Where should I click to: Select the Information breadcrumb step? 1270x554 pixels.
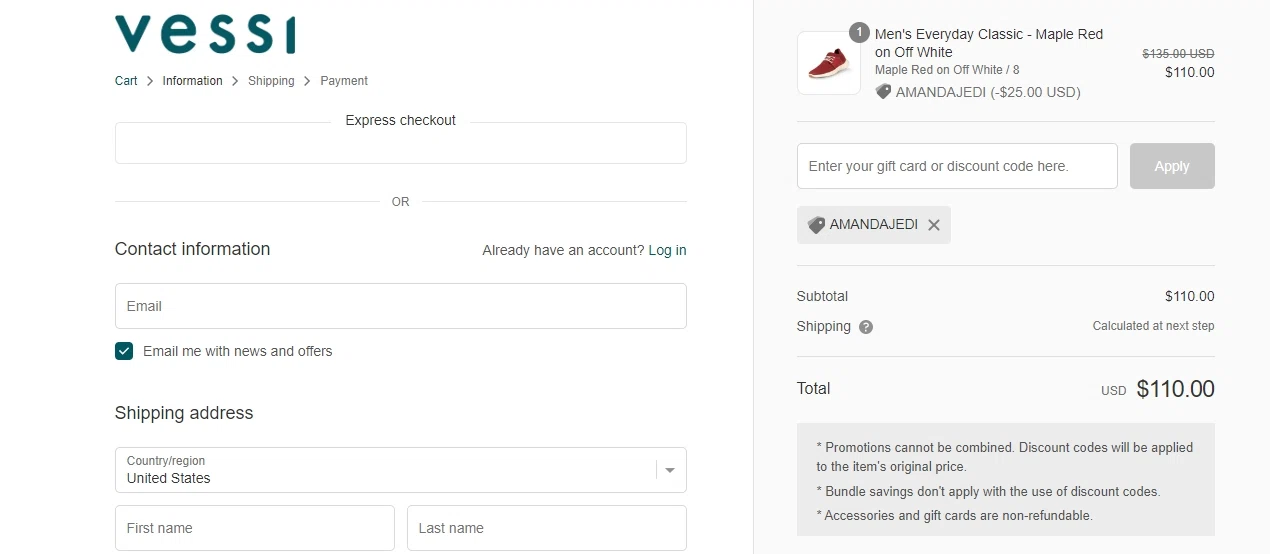[192, 81]
